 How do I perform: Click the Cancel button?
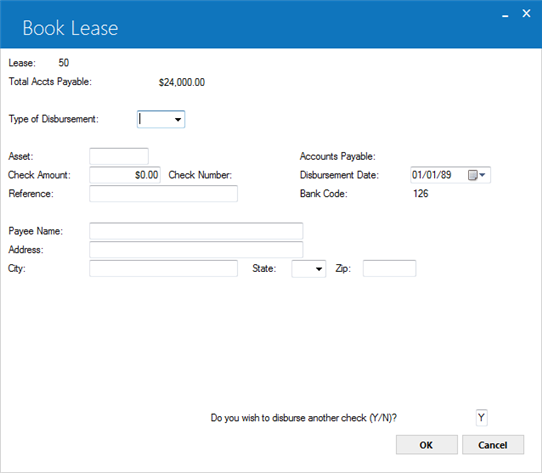[x=493, y=445]
